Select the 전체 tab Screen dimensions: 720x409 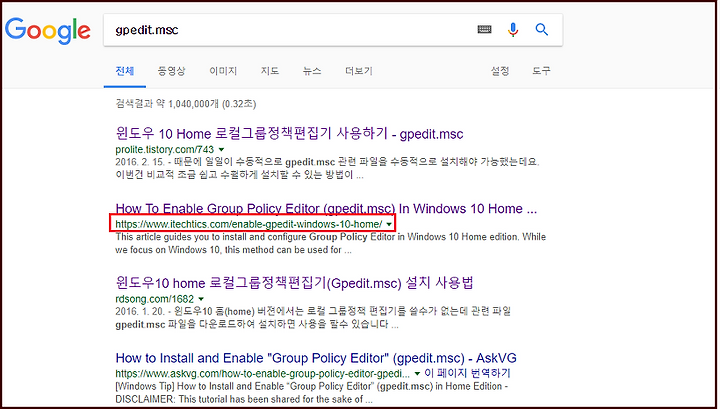click(124, 71)
